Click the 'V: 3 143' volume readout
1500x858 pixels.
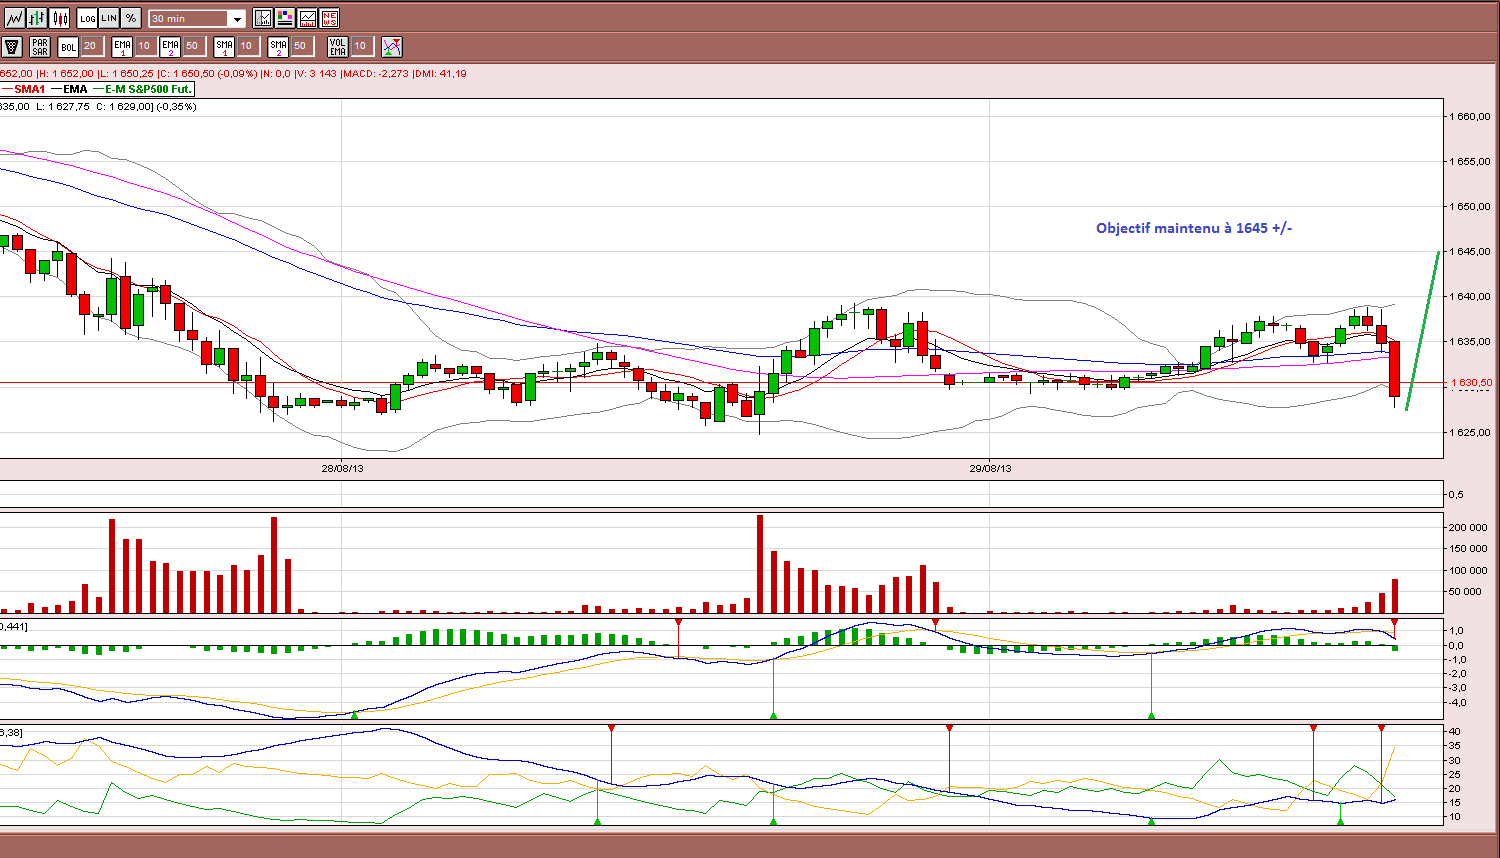tap(317, 73)
